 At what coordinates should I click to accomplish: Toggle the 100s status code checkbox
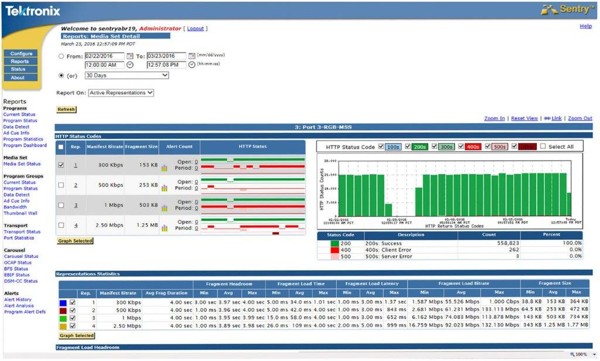[x=381, y=146]
